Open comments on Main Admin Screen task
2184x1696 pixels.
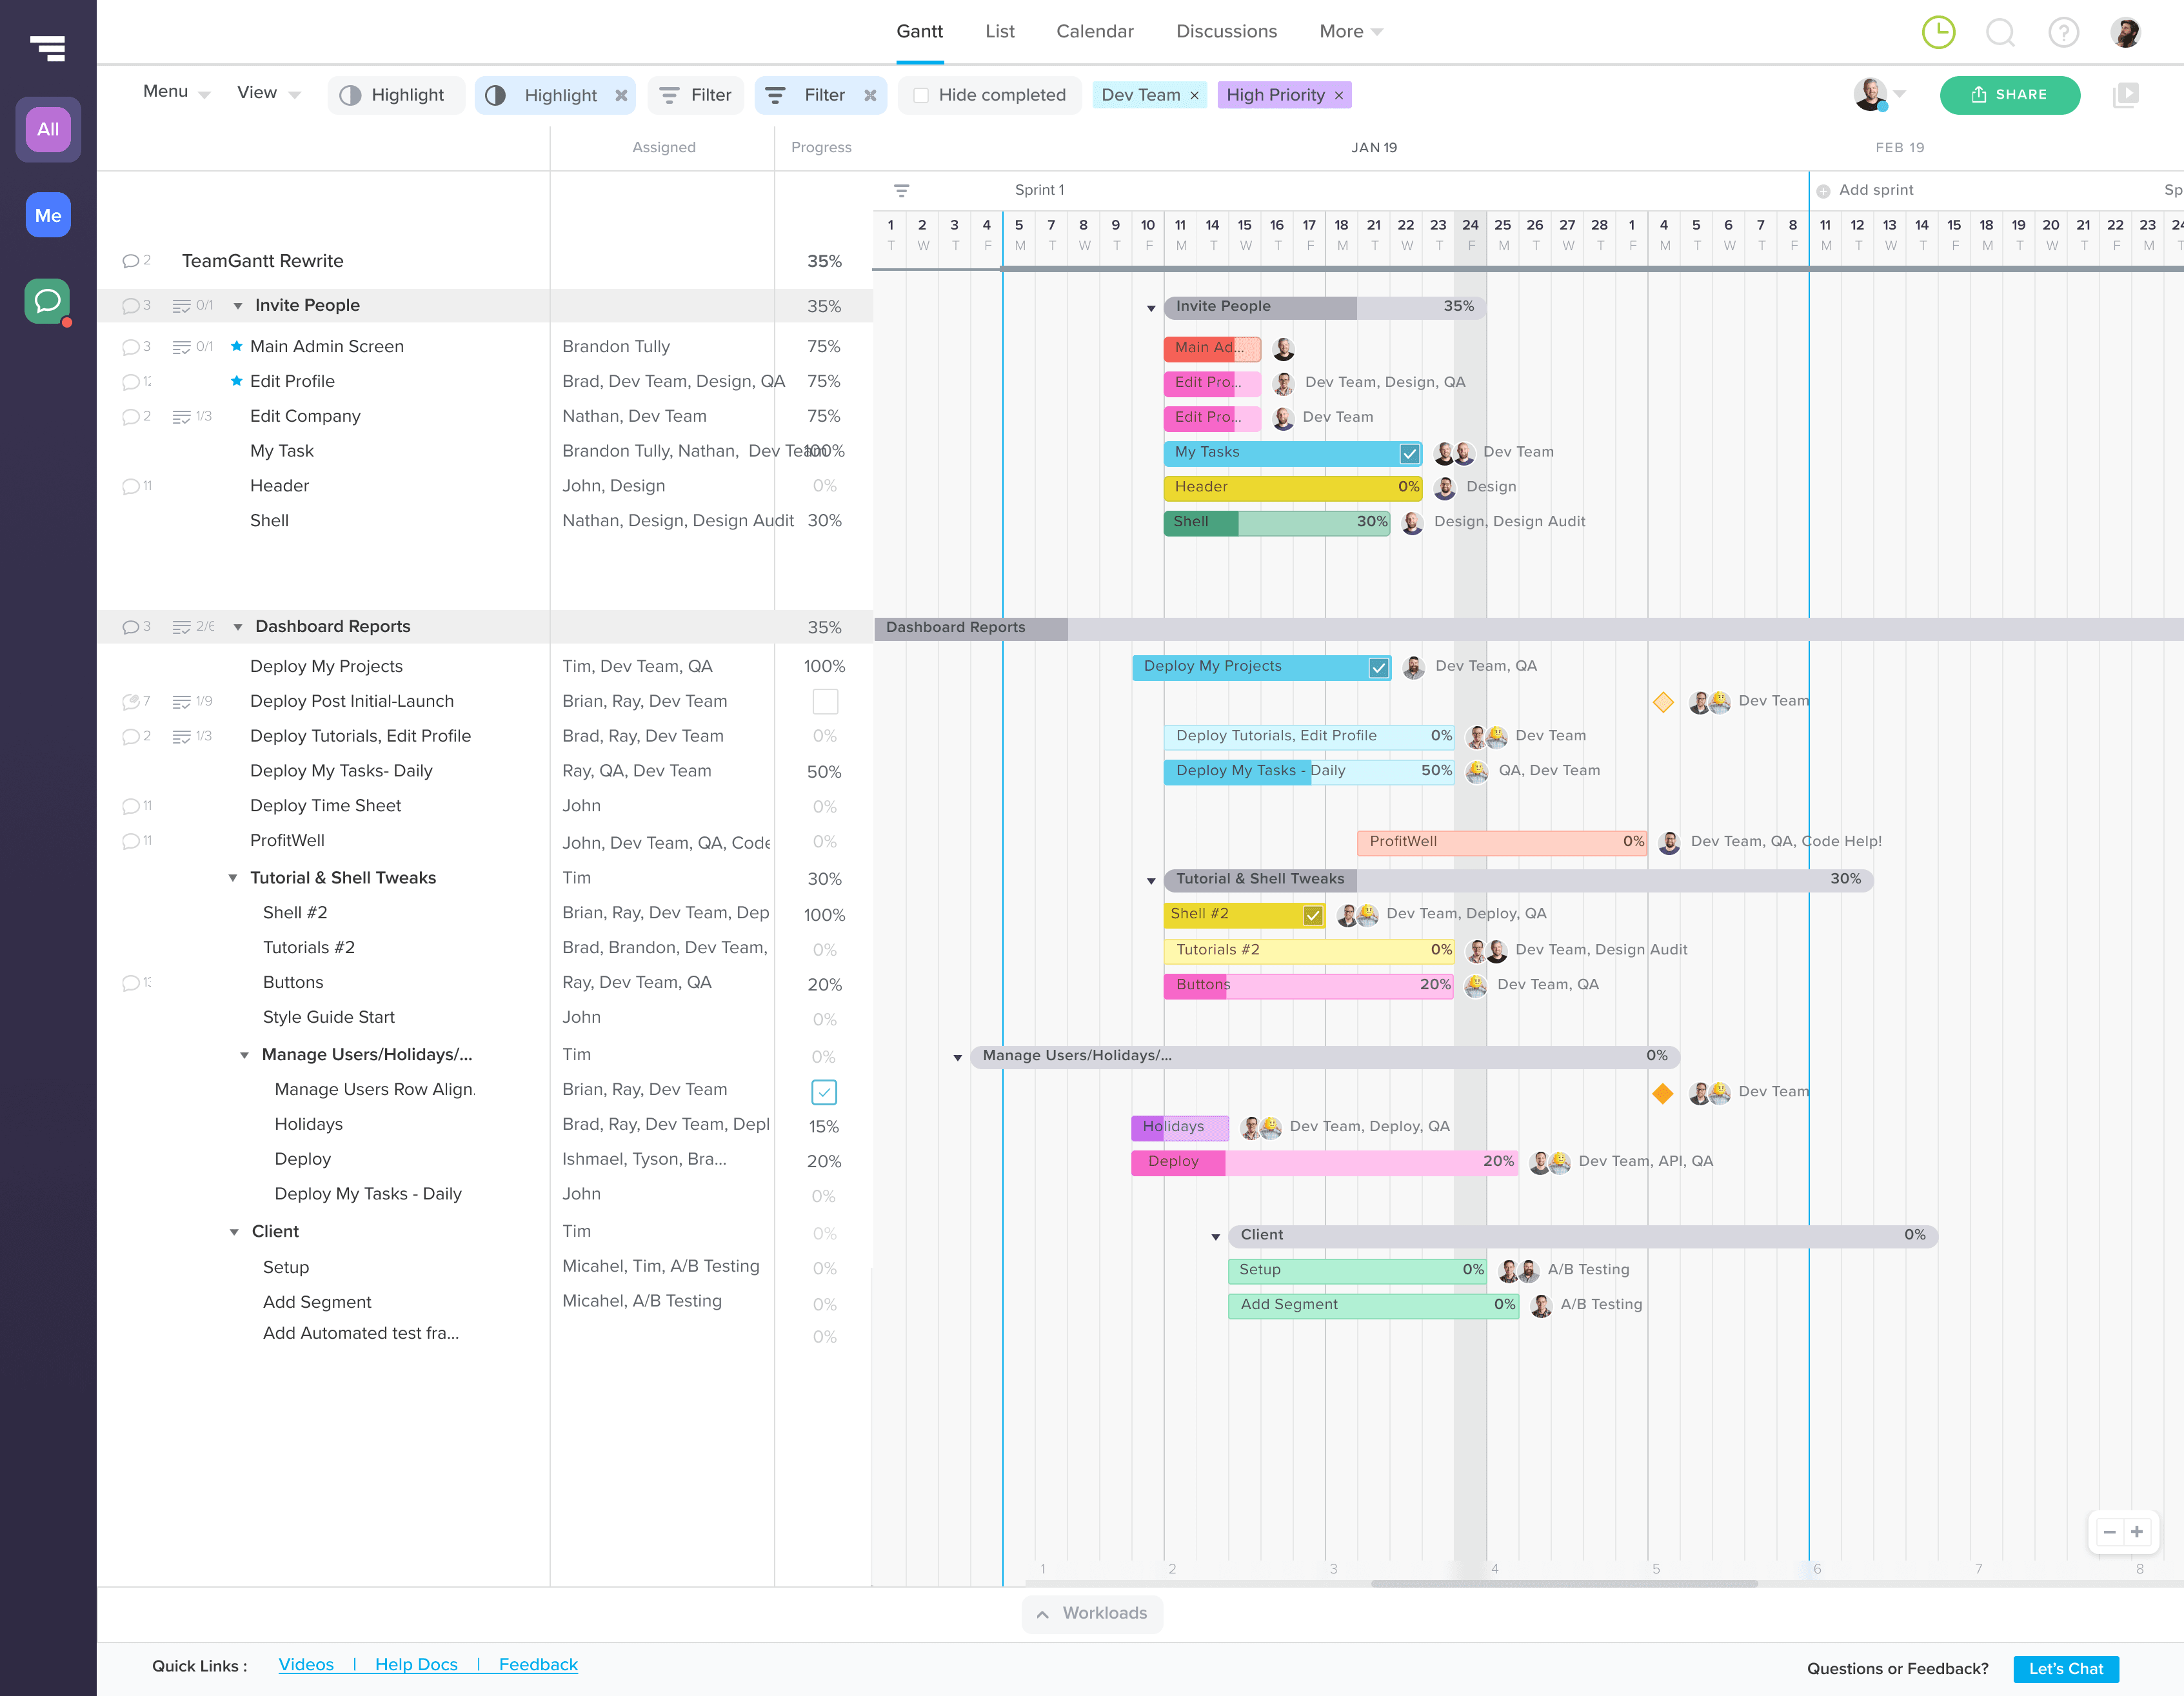tap(131, 347)
